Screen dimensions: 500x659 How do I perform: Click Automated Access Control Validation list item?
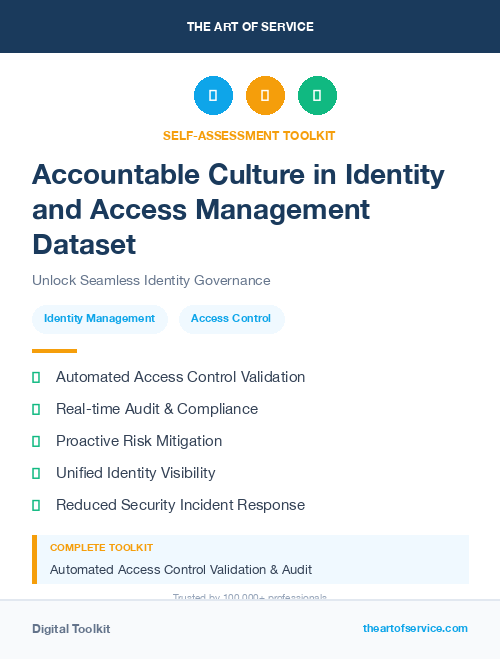coord(180,377)
